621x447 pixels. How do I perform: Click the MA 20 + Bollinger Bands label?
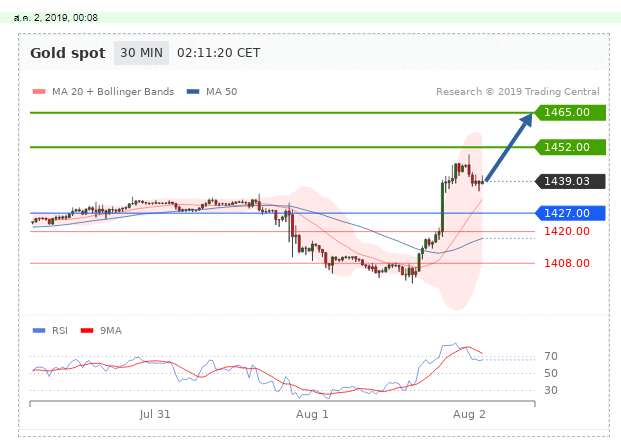click(113, 92)
